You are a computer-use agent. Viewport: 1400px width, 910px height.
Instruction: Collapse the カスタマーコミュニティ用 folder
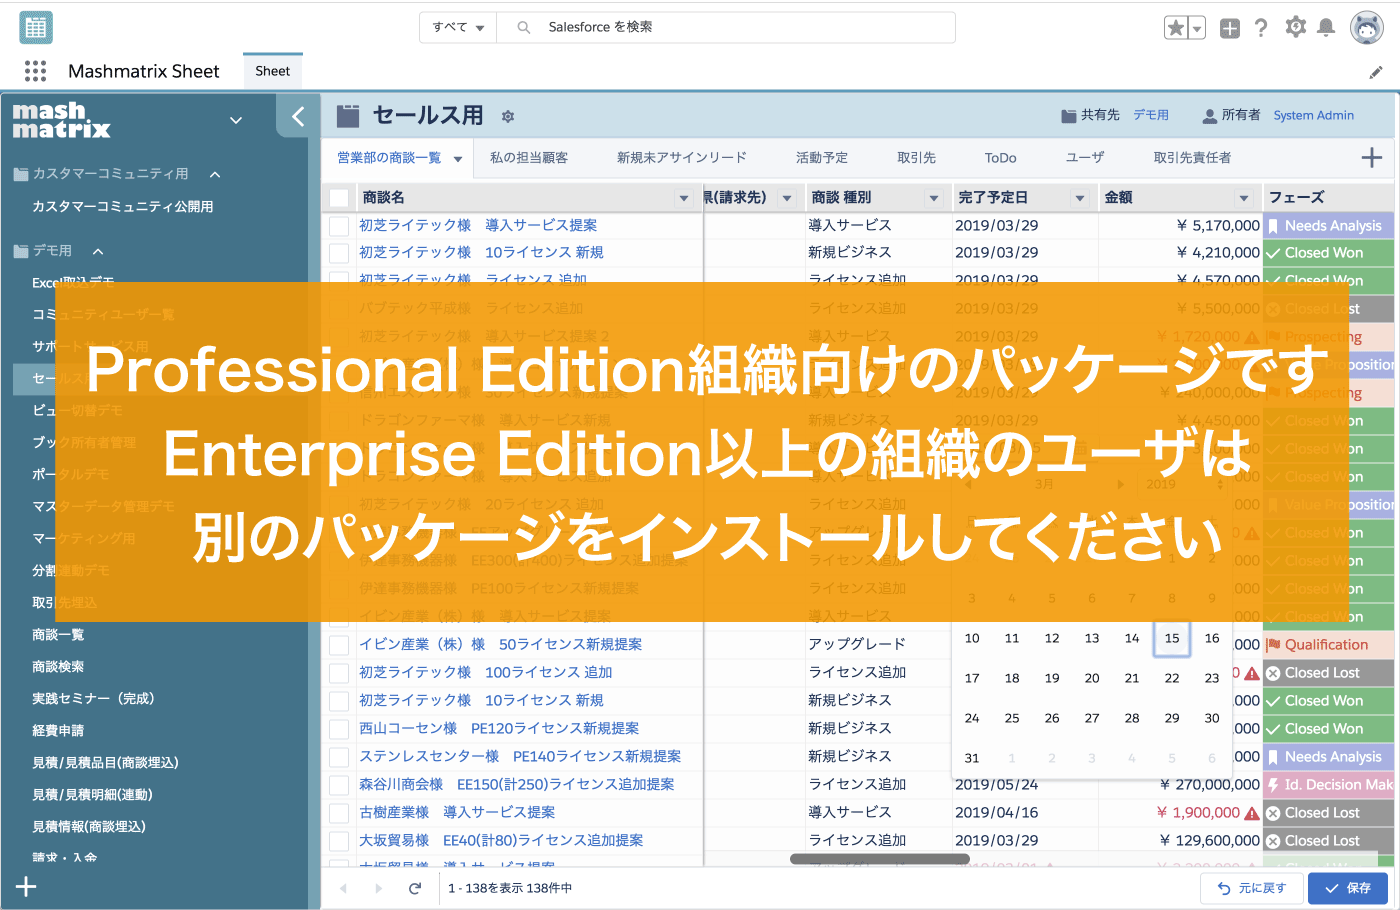215,174
